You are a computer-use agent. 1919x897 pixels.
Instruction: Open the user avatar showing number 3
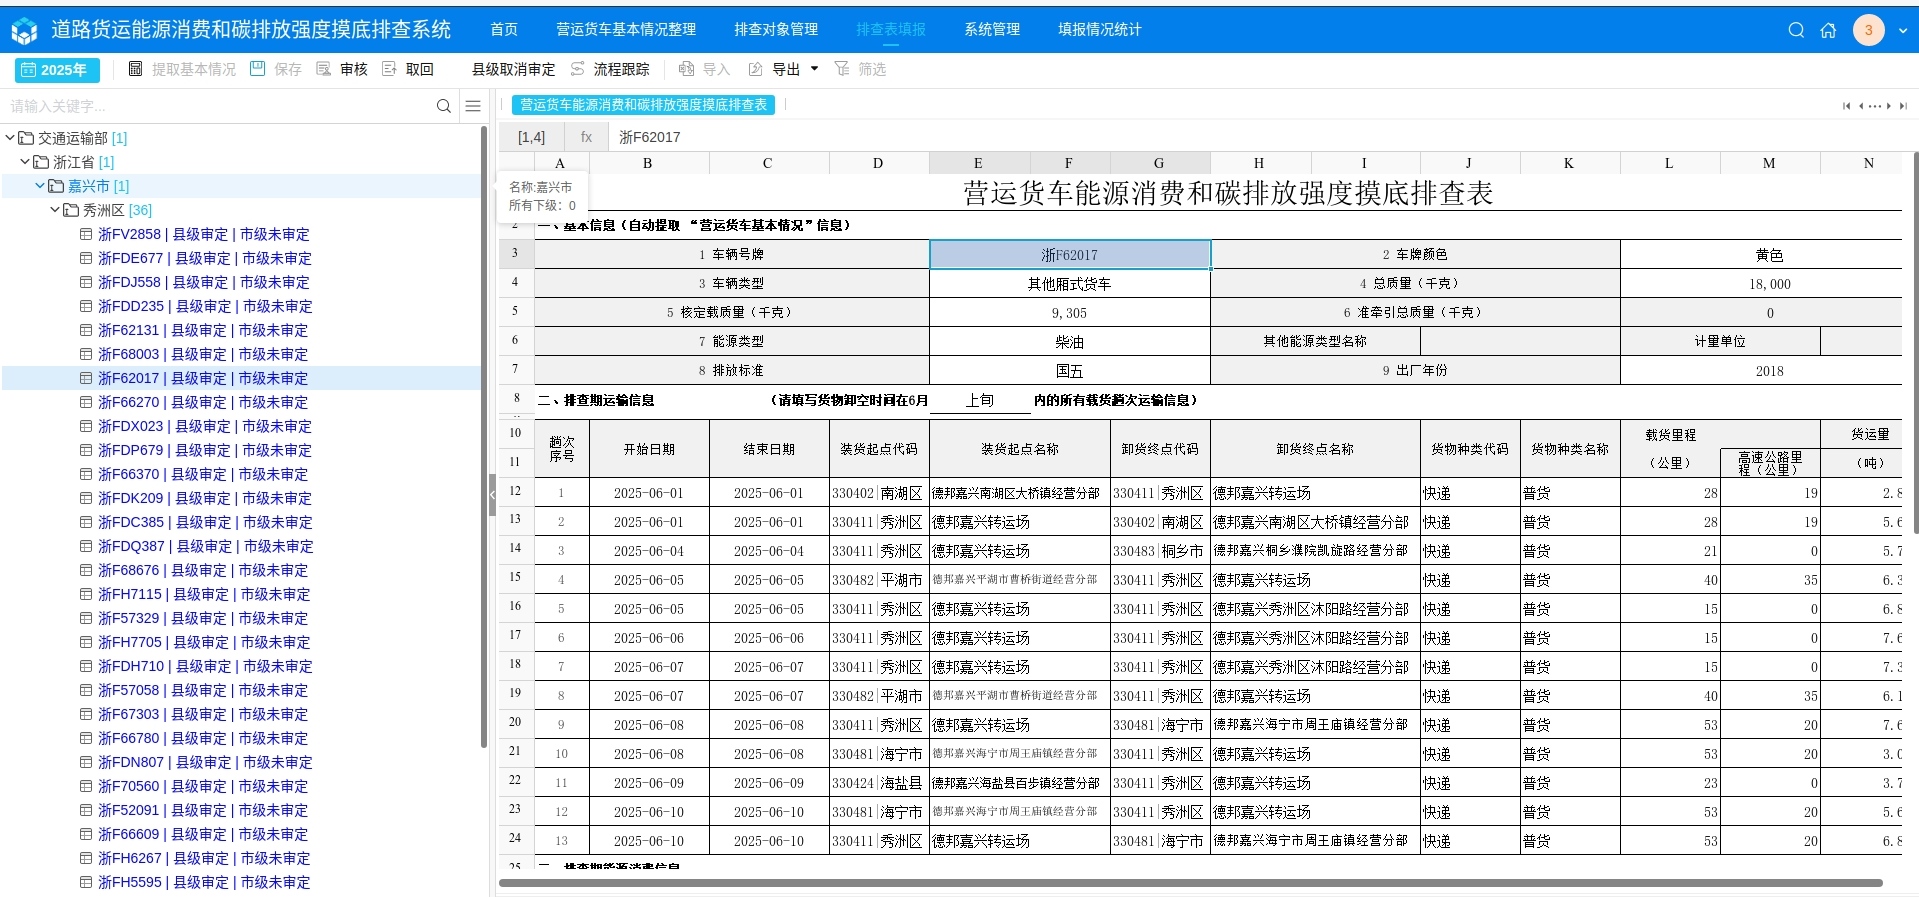[x=1868, y=30]
